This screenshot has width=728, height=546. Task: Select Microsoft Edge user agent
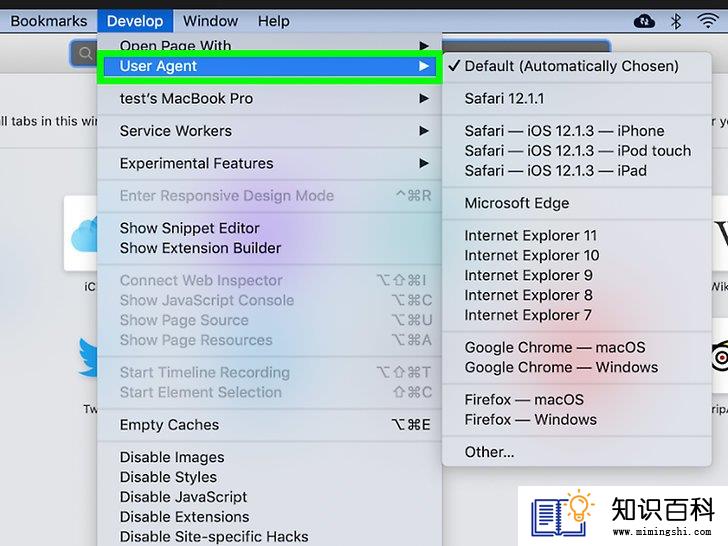(577, 203)
